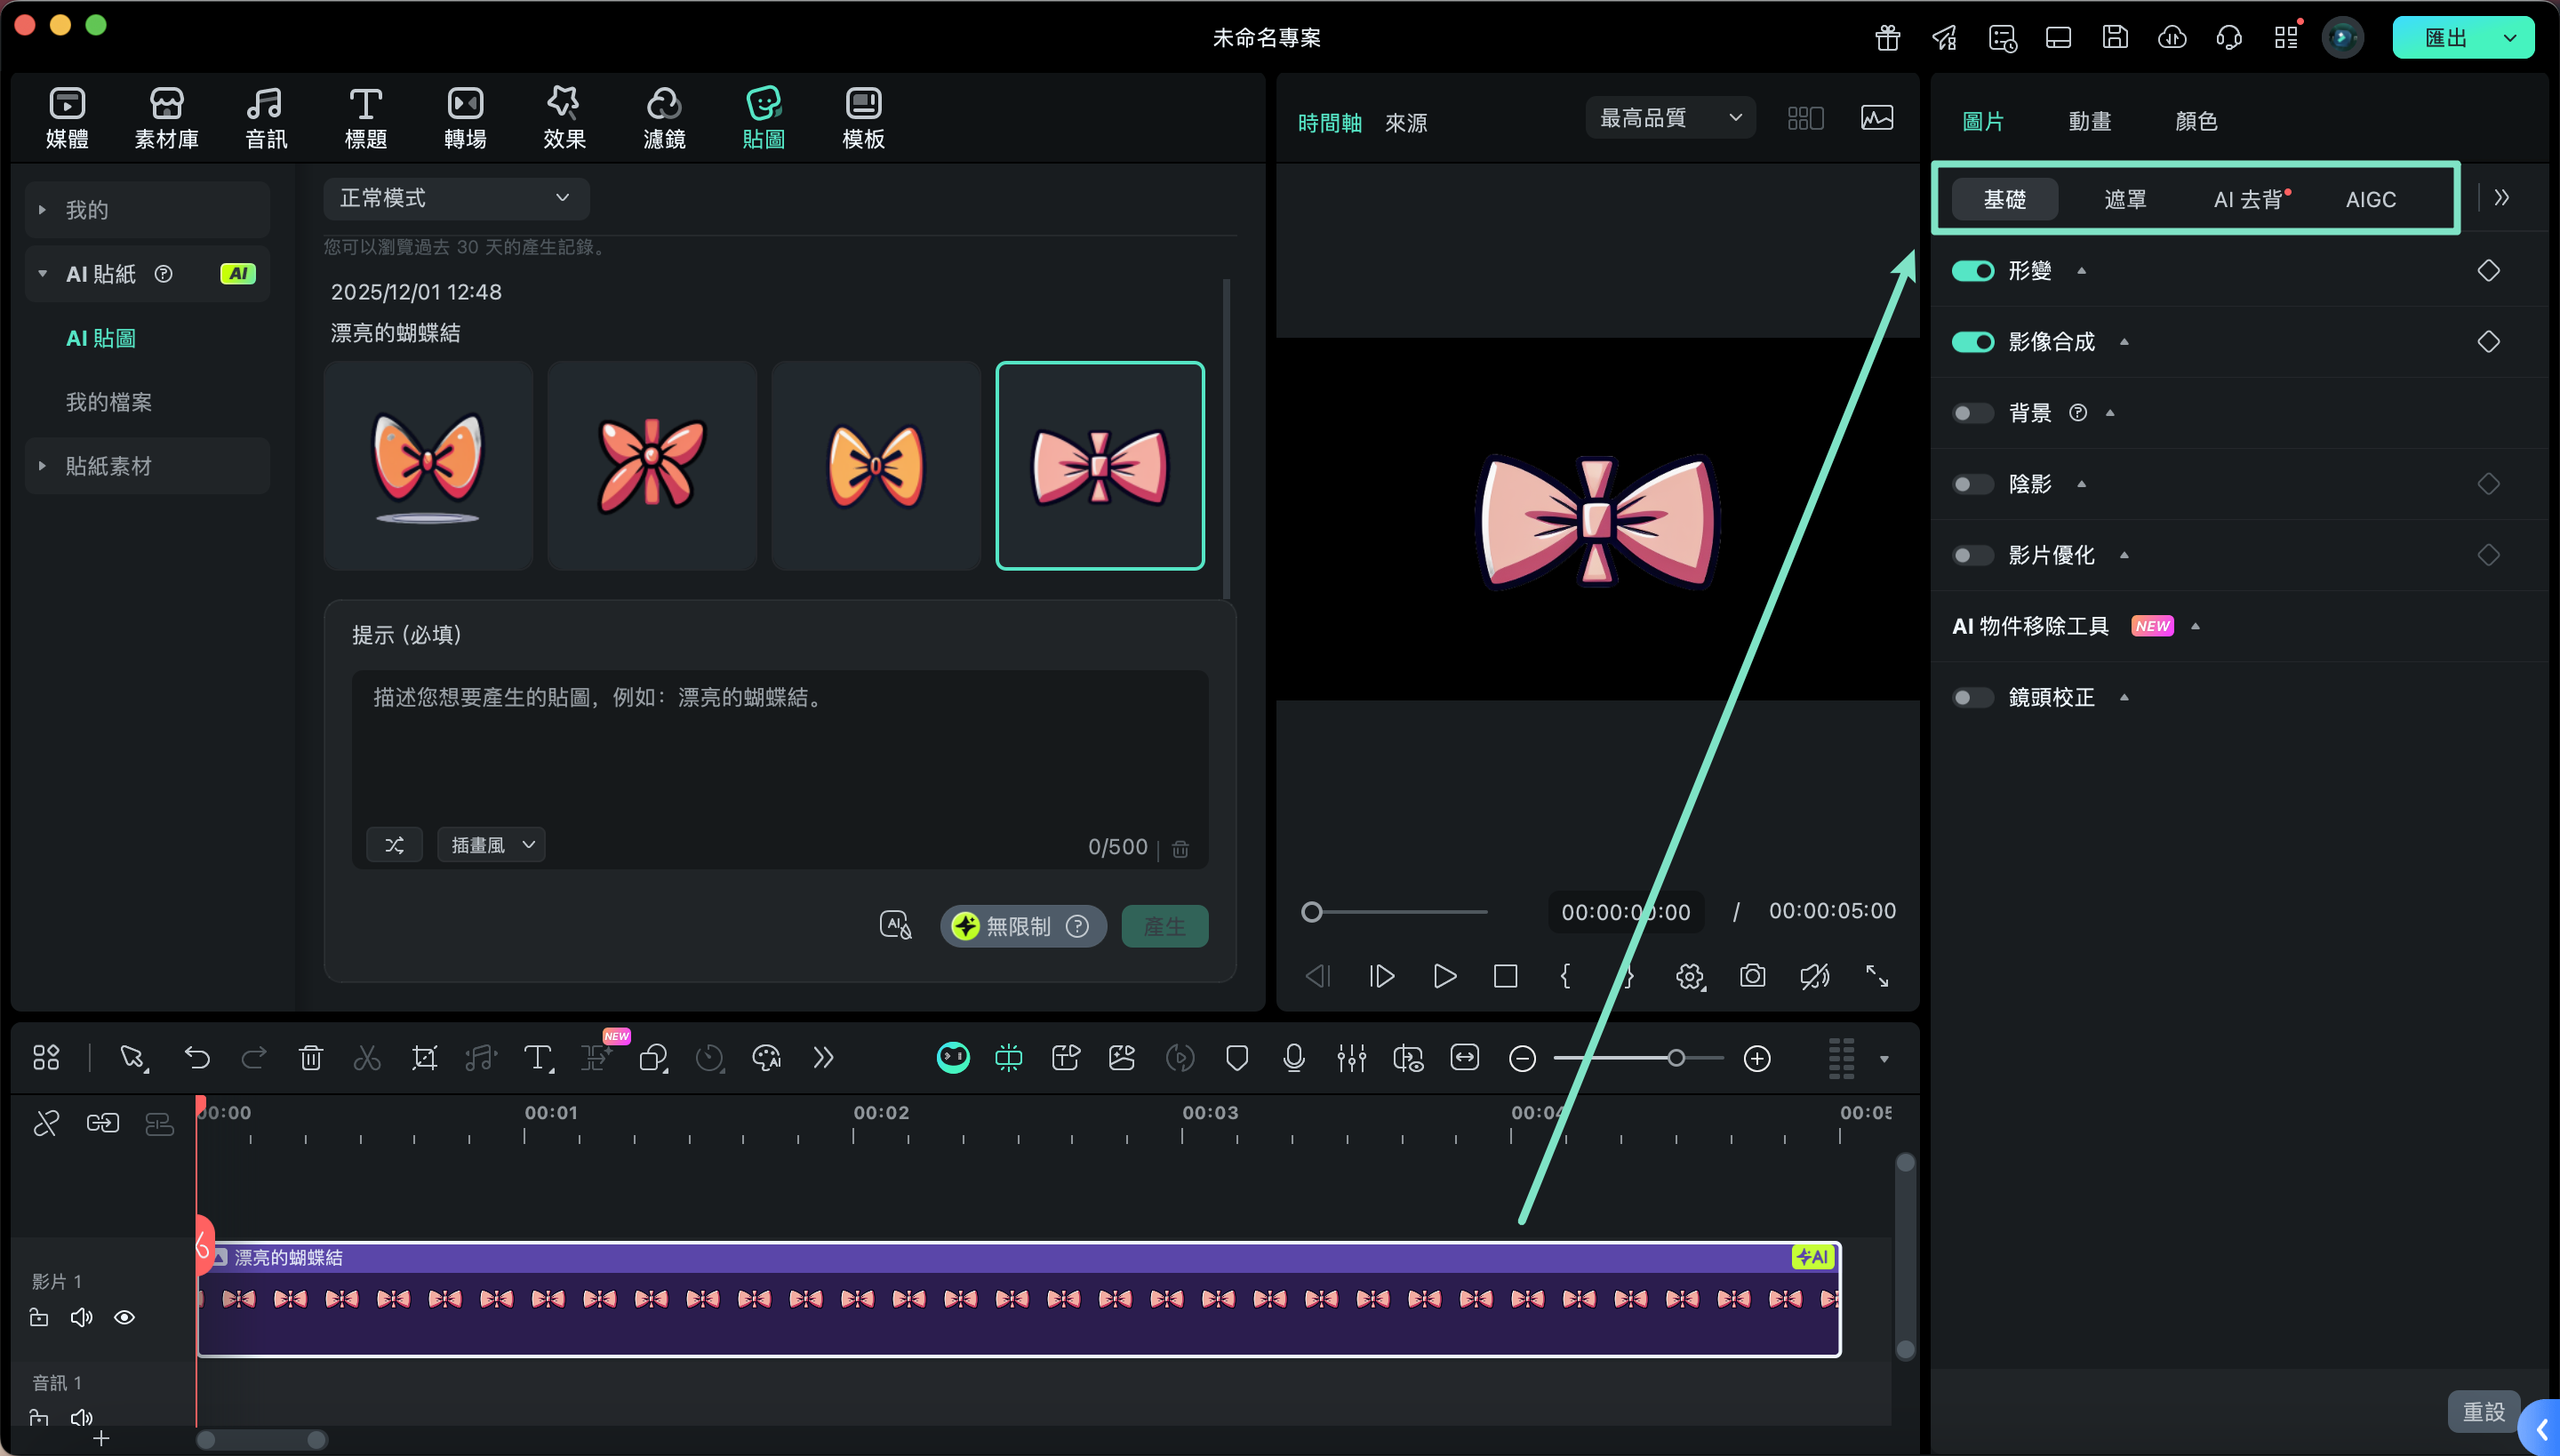The width and height of the screenshot is (2560, 1456).
Task: Enable the 陰影 shadow toggle
Action: [1972, 484]
